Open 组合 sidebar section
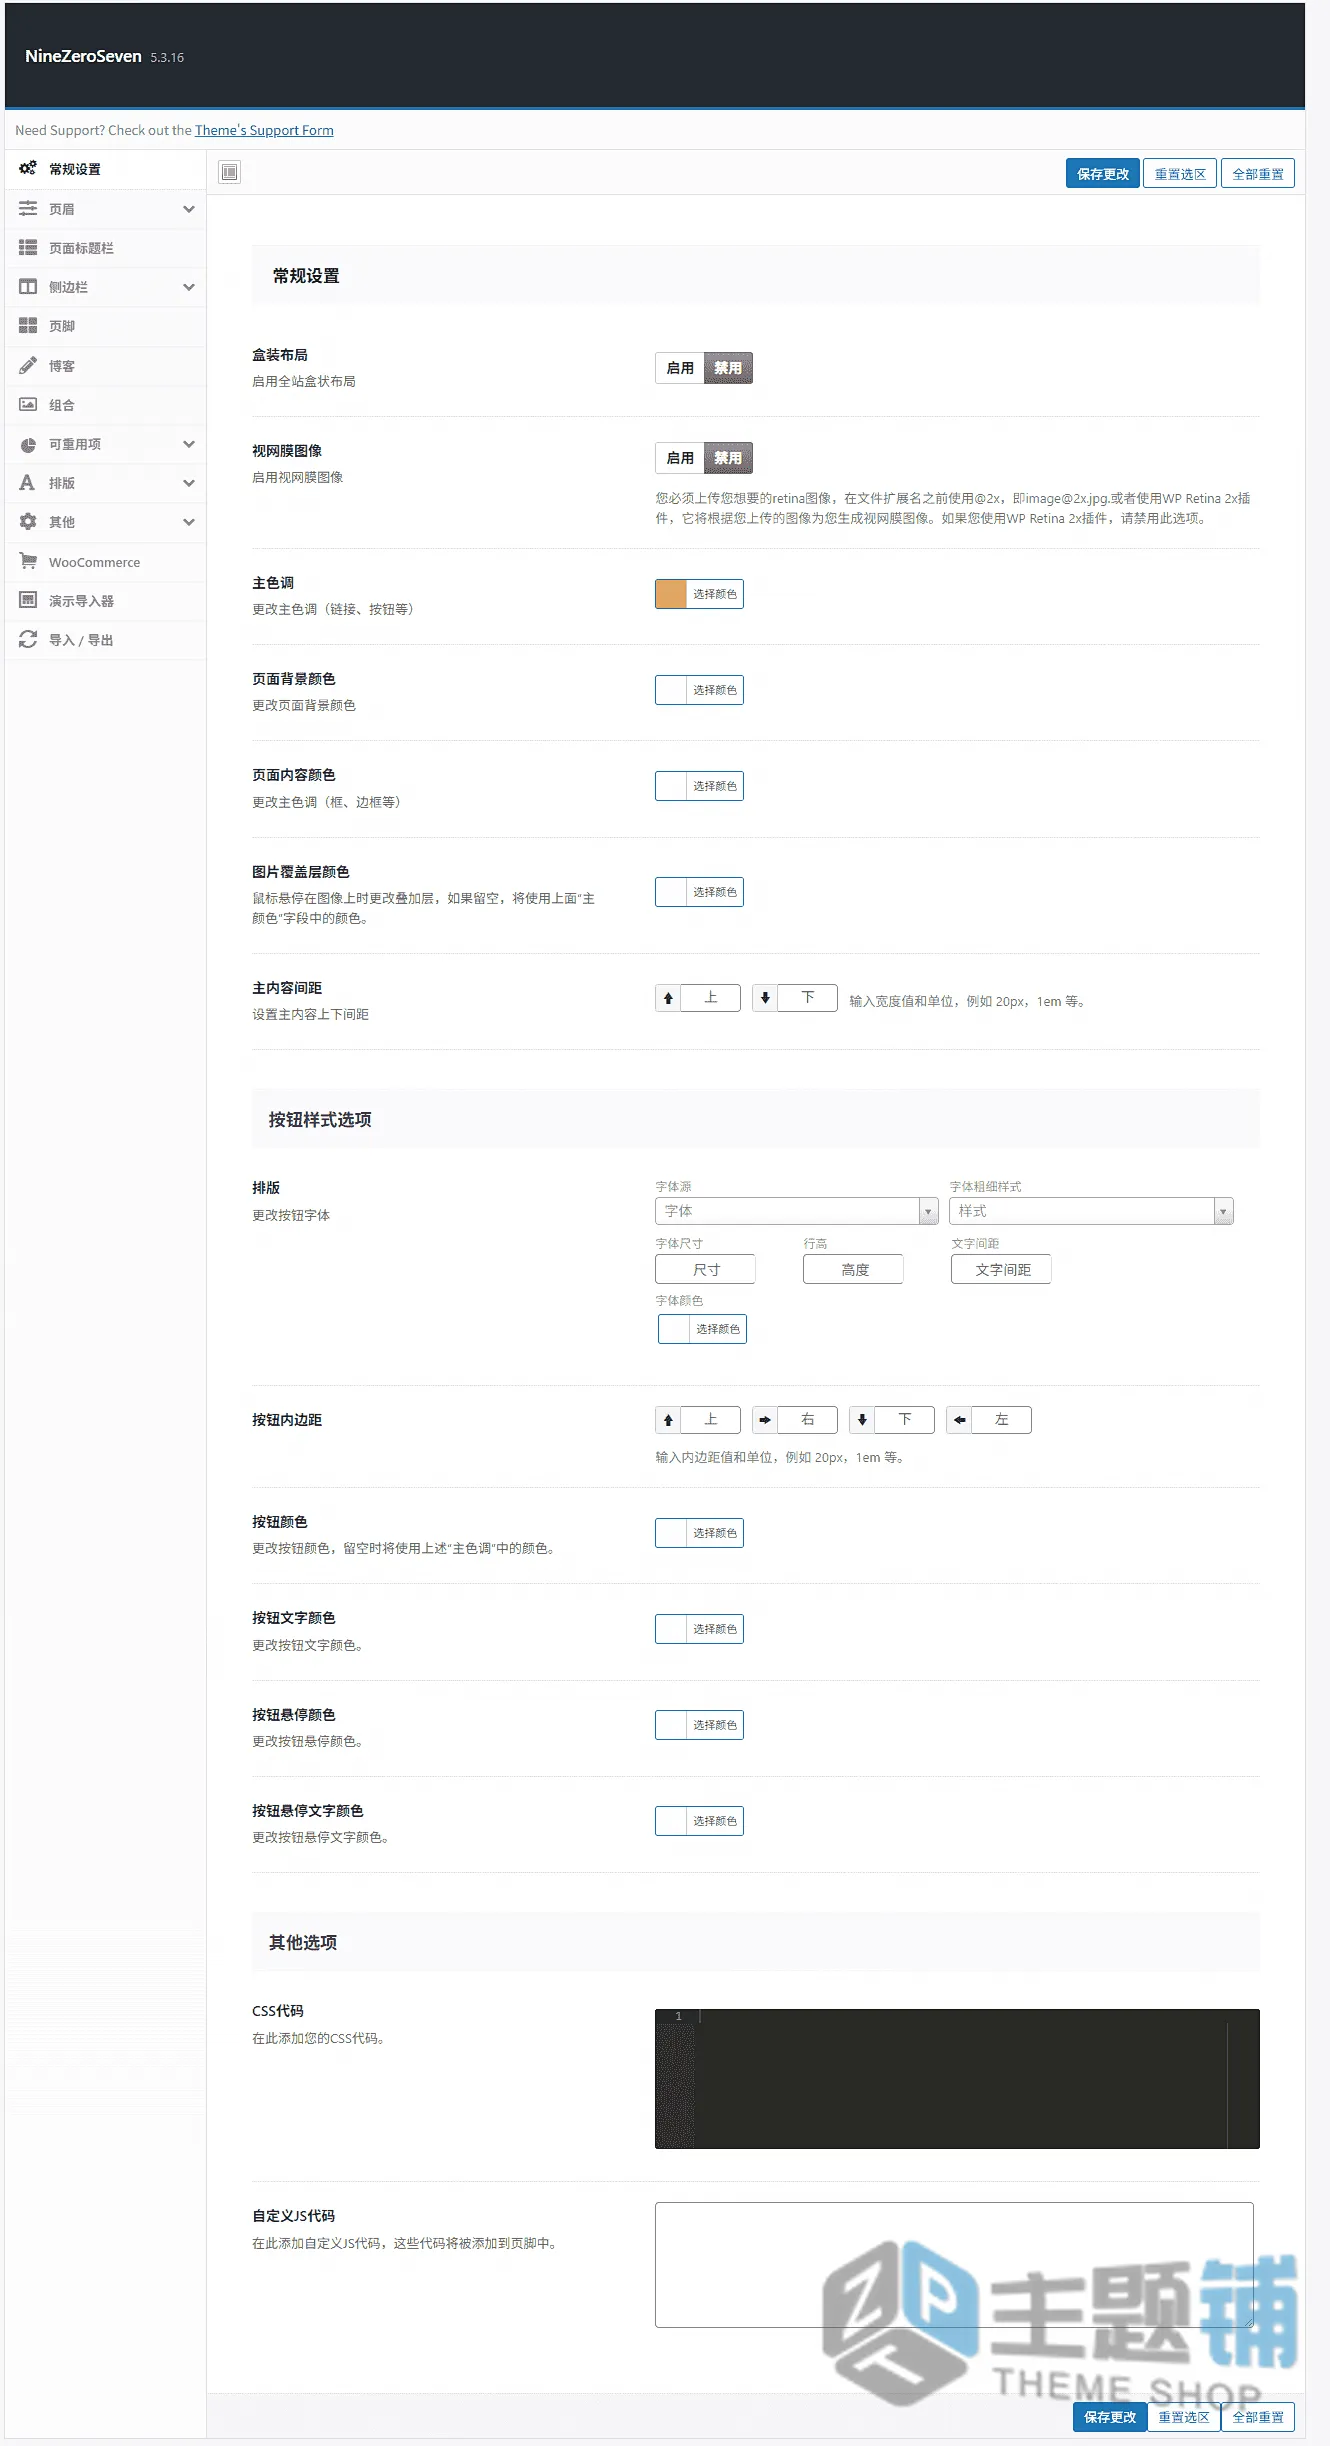Screen dimensions: 1330x2446 (105, 405)
